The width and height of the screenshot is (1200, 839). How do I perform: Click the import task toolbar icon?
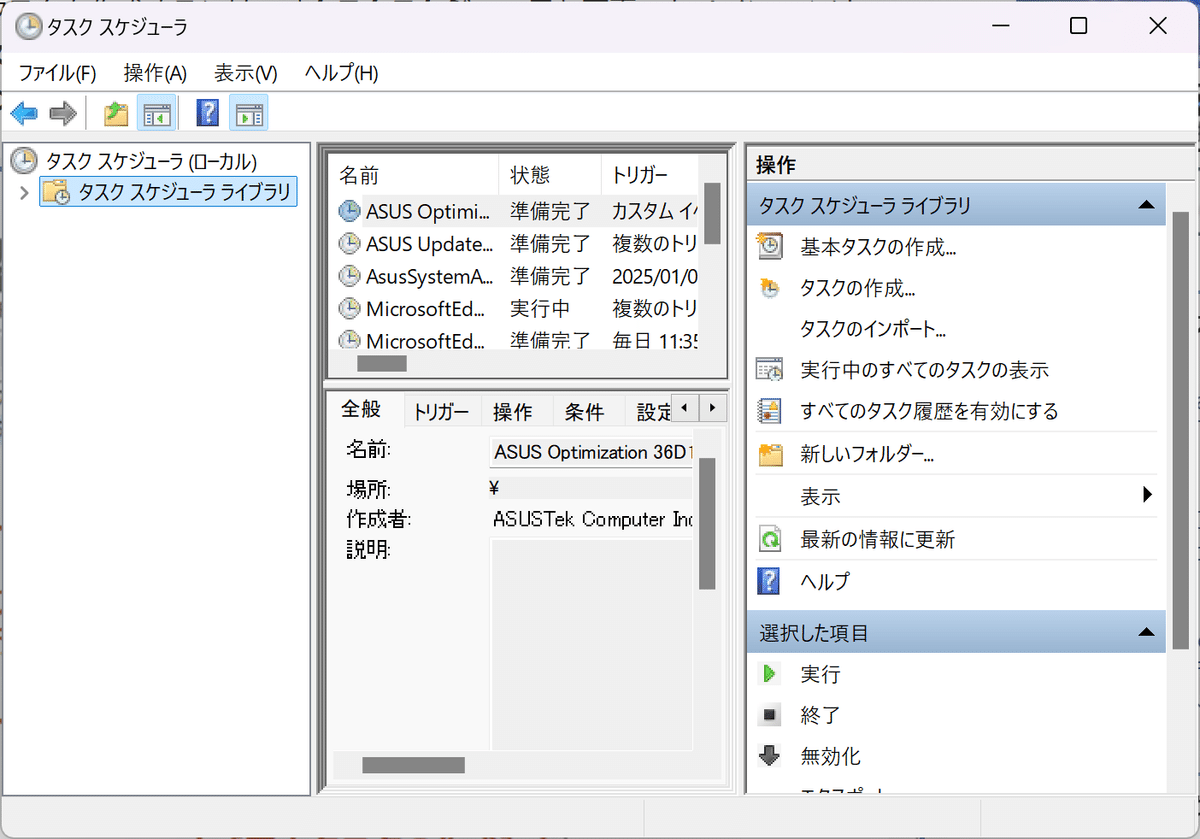click(x=115, y=112)
